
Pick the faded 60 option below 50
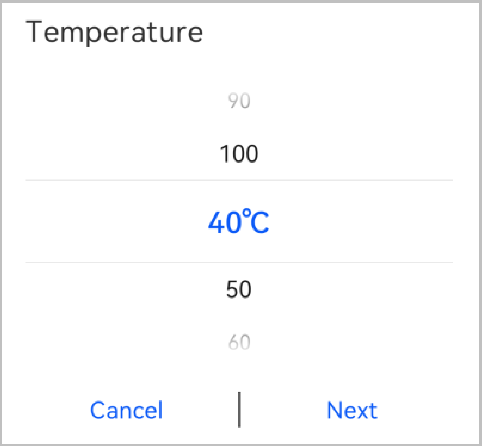[x=239, y=342]
